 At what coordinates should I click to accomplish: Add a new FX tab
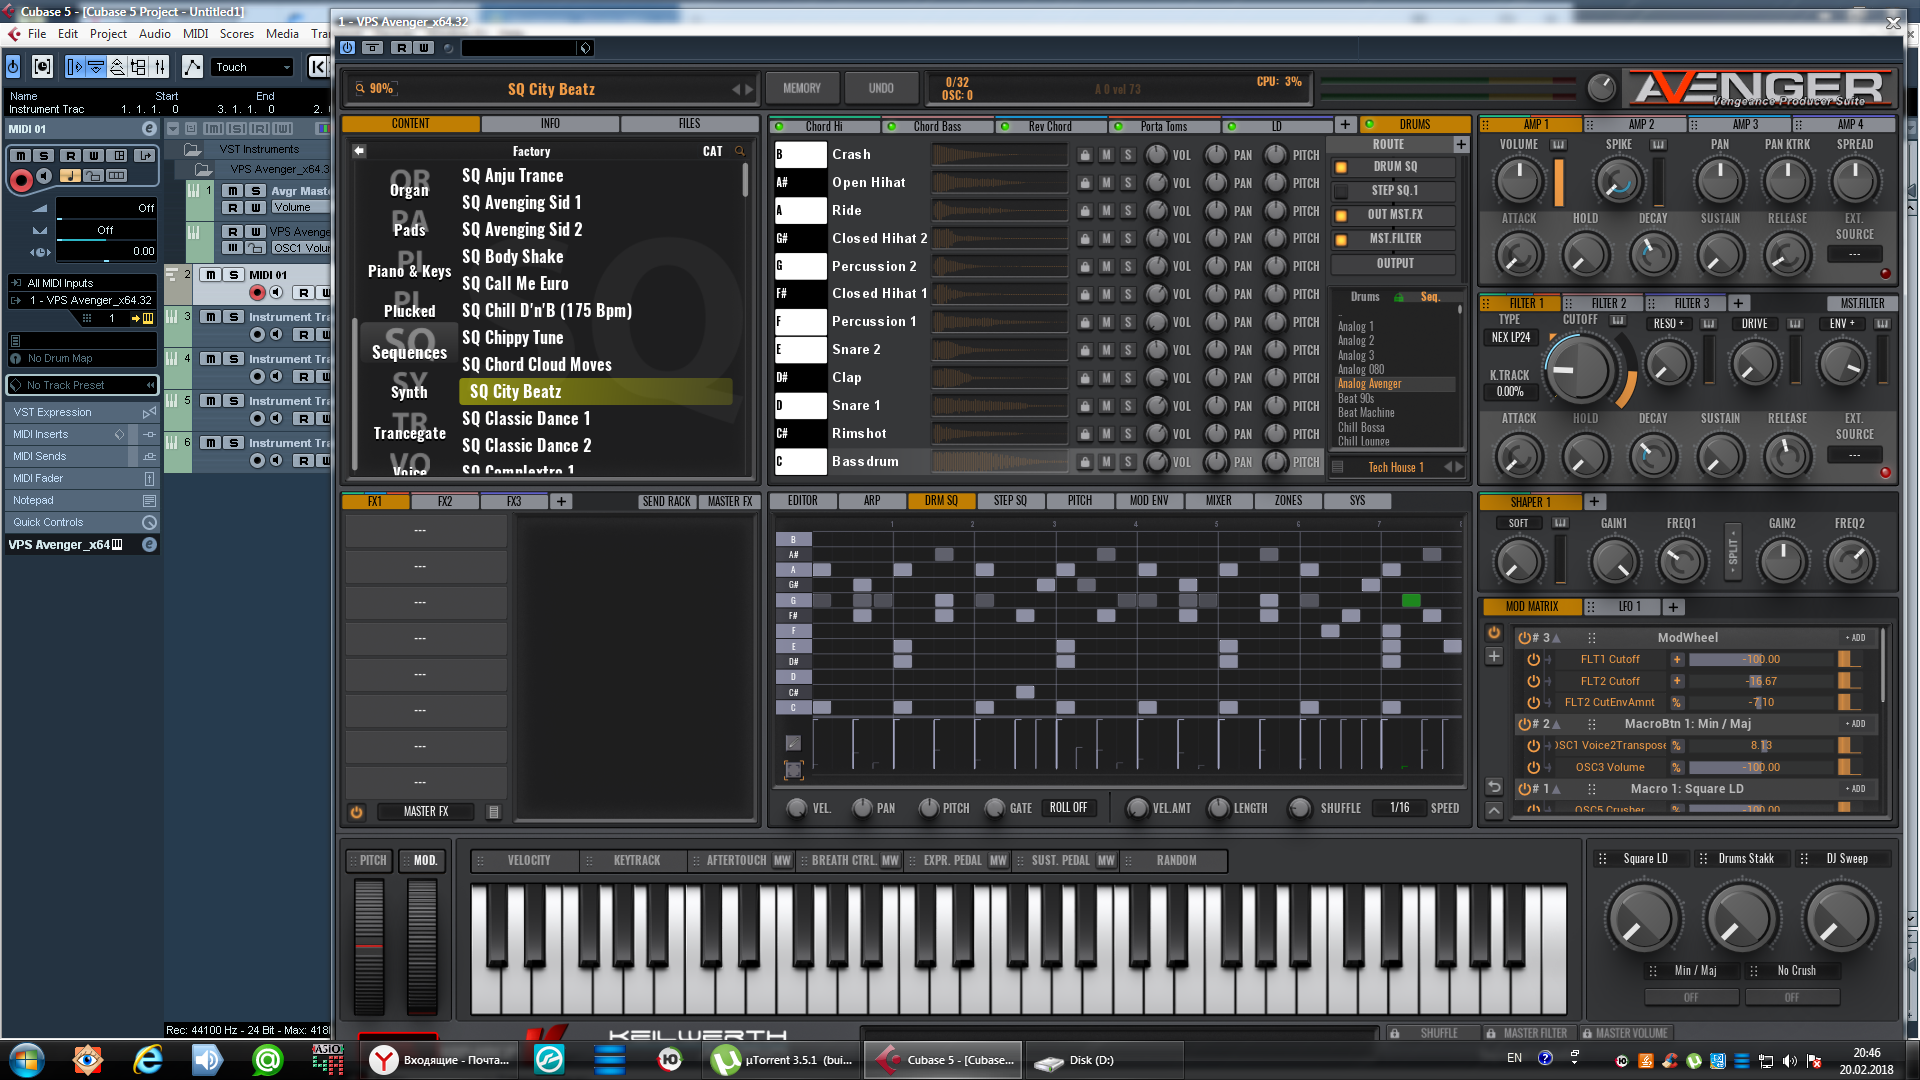(561, 502)
